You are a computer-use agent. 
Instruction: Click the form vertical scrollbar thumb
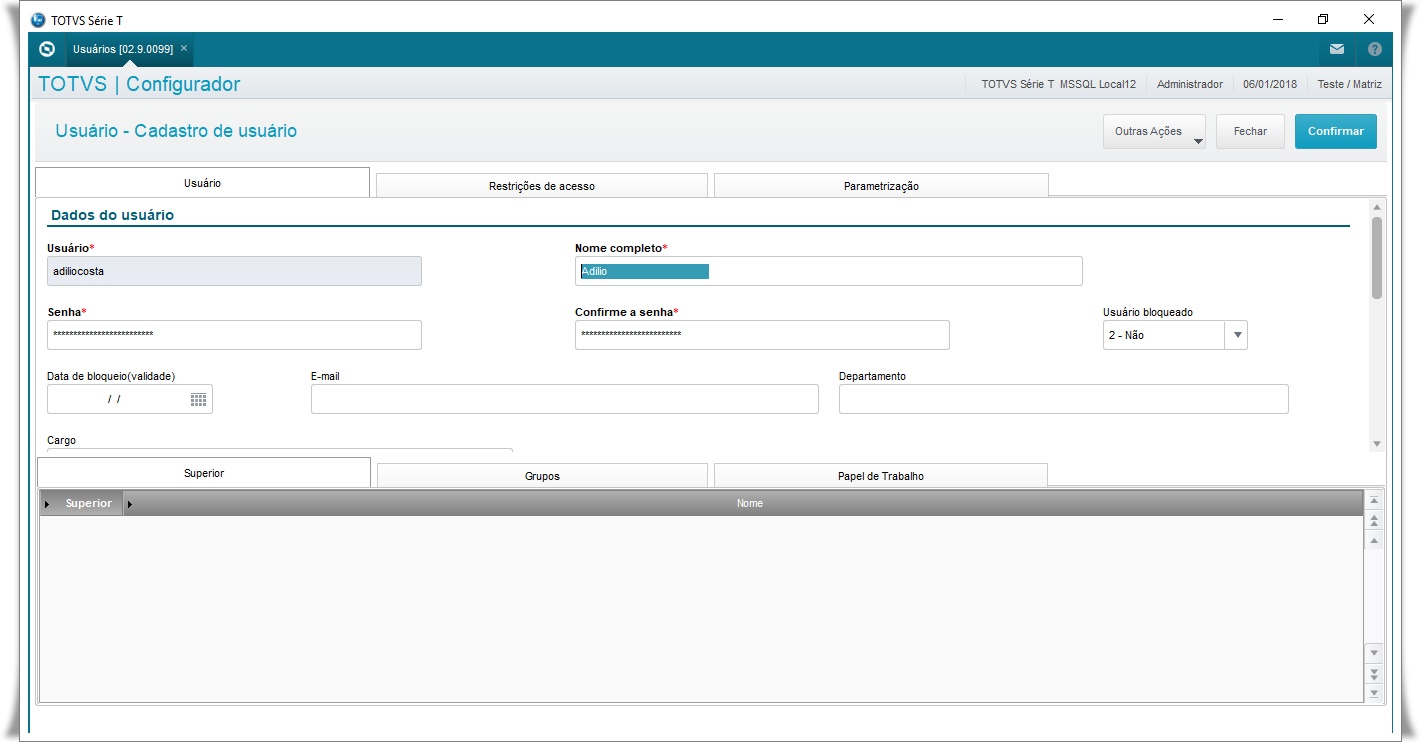click(x=1377, y=257)
